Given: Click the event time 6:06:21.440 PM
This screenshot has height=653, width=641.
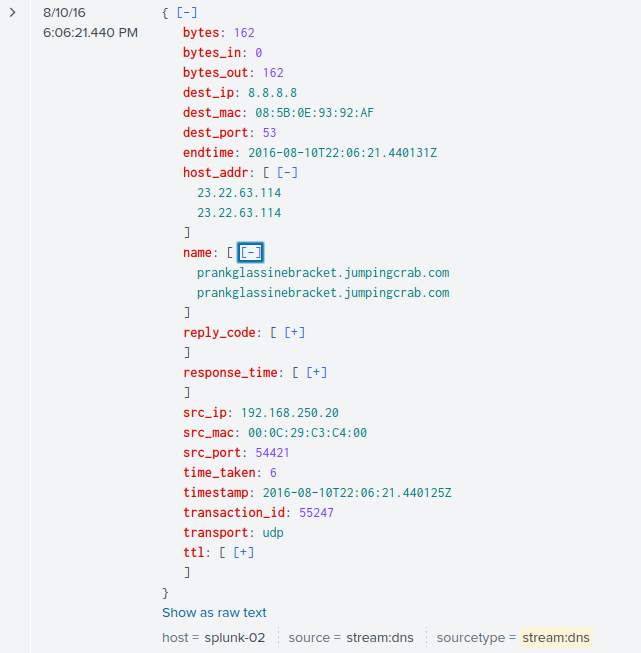Looking at the screenshot, I should tap(90, 32).
